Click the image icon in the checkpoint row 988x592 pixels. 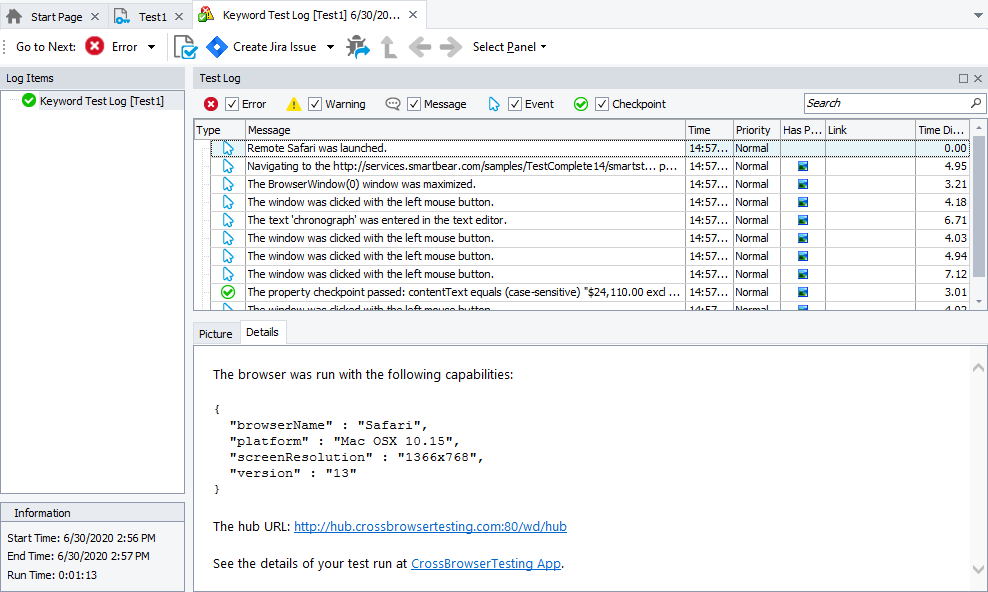[x=802, y=292]
